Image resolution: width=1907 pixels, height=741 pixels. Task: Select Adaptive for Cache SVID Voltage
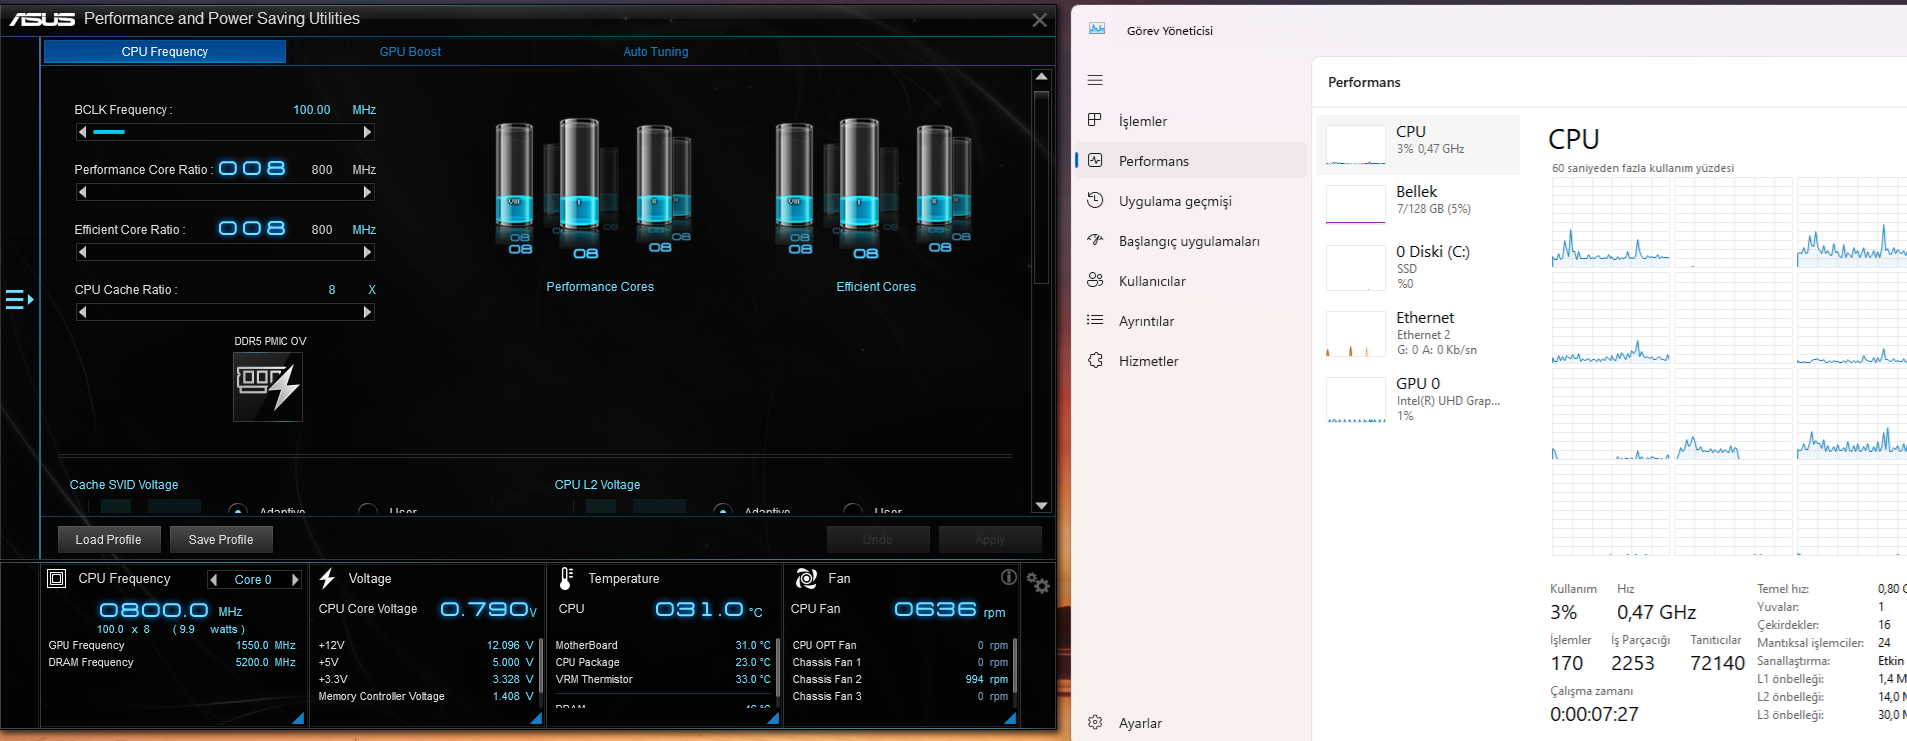click(x=238, y=510)
